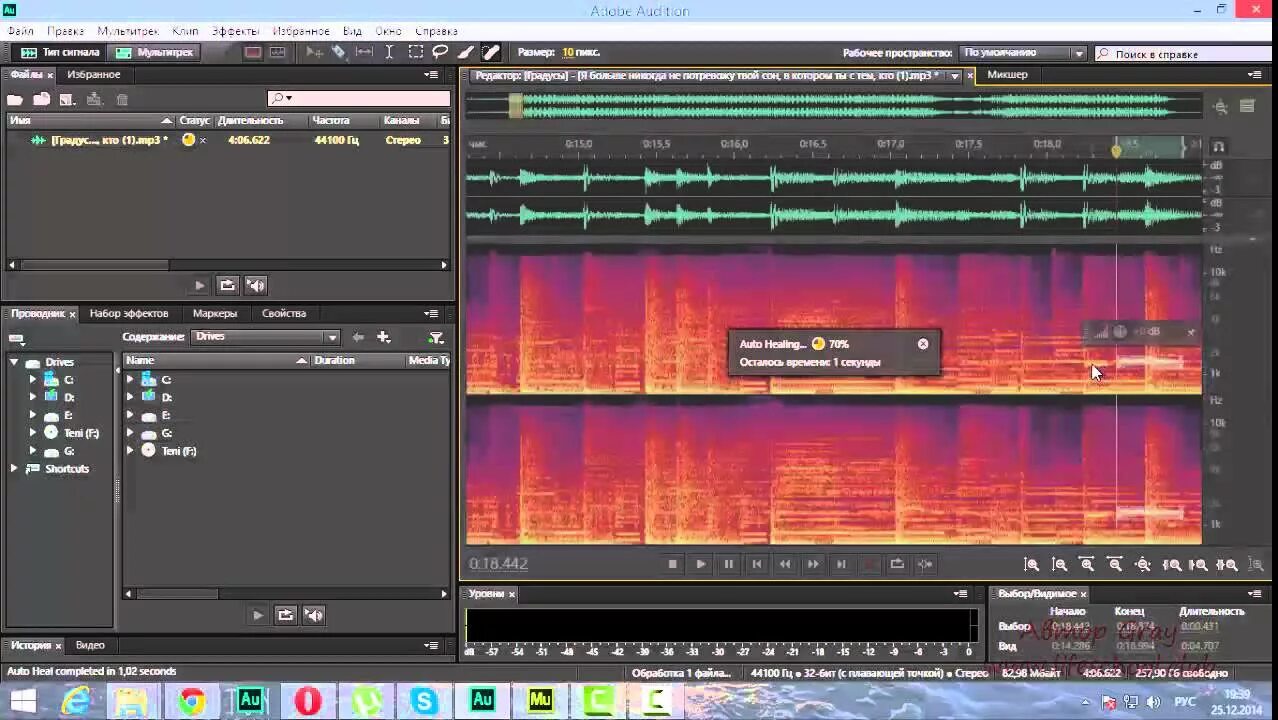The image size is (1278, 720).
Task: Switch to the Микшер tab
Action: click(x=1007, y=75)
